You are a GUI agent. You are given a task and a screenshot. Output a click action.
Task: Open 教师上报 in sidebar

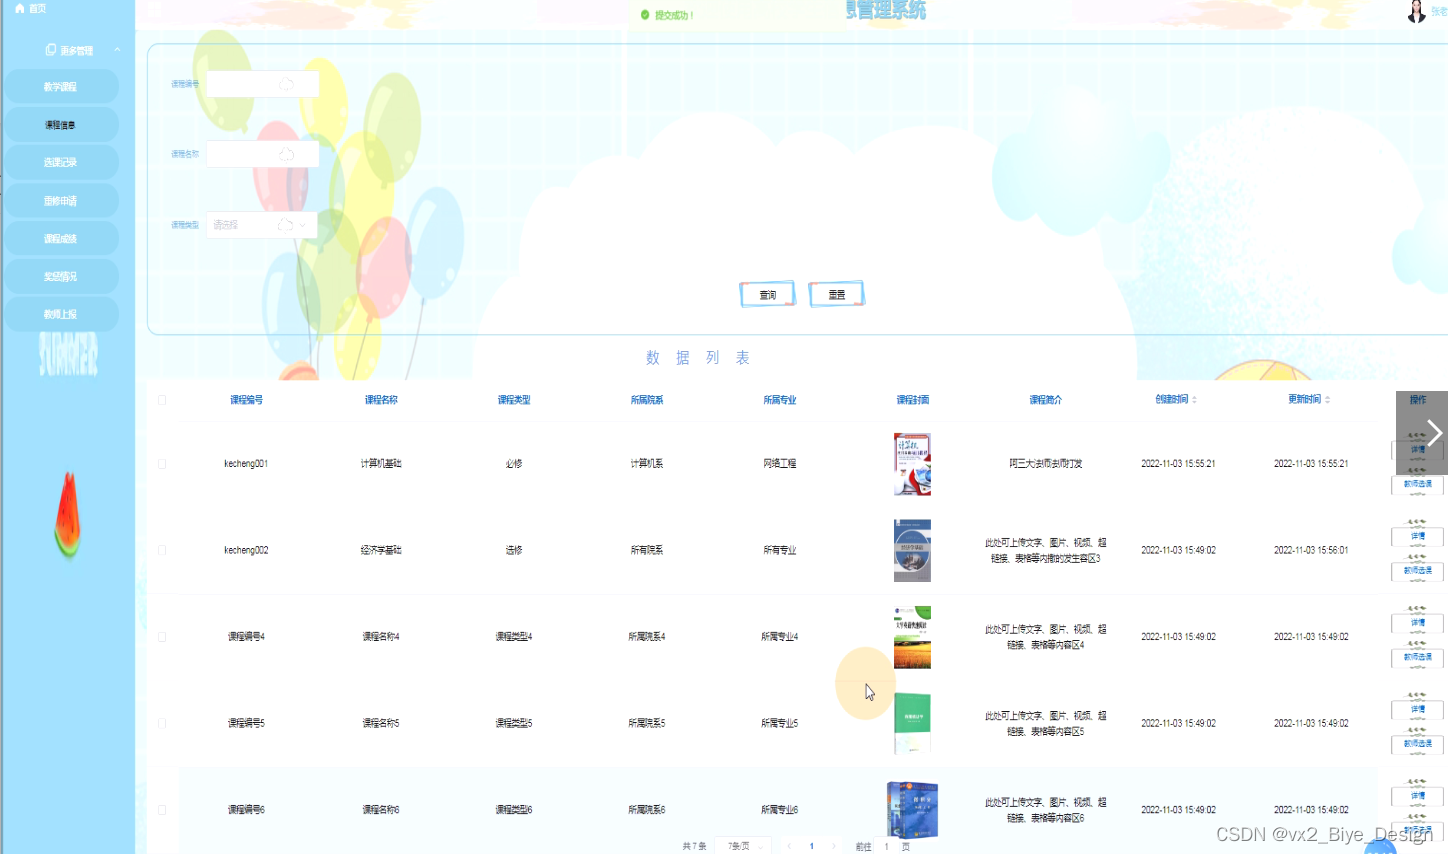tap(61, 314)
